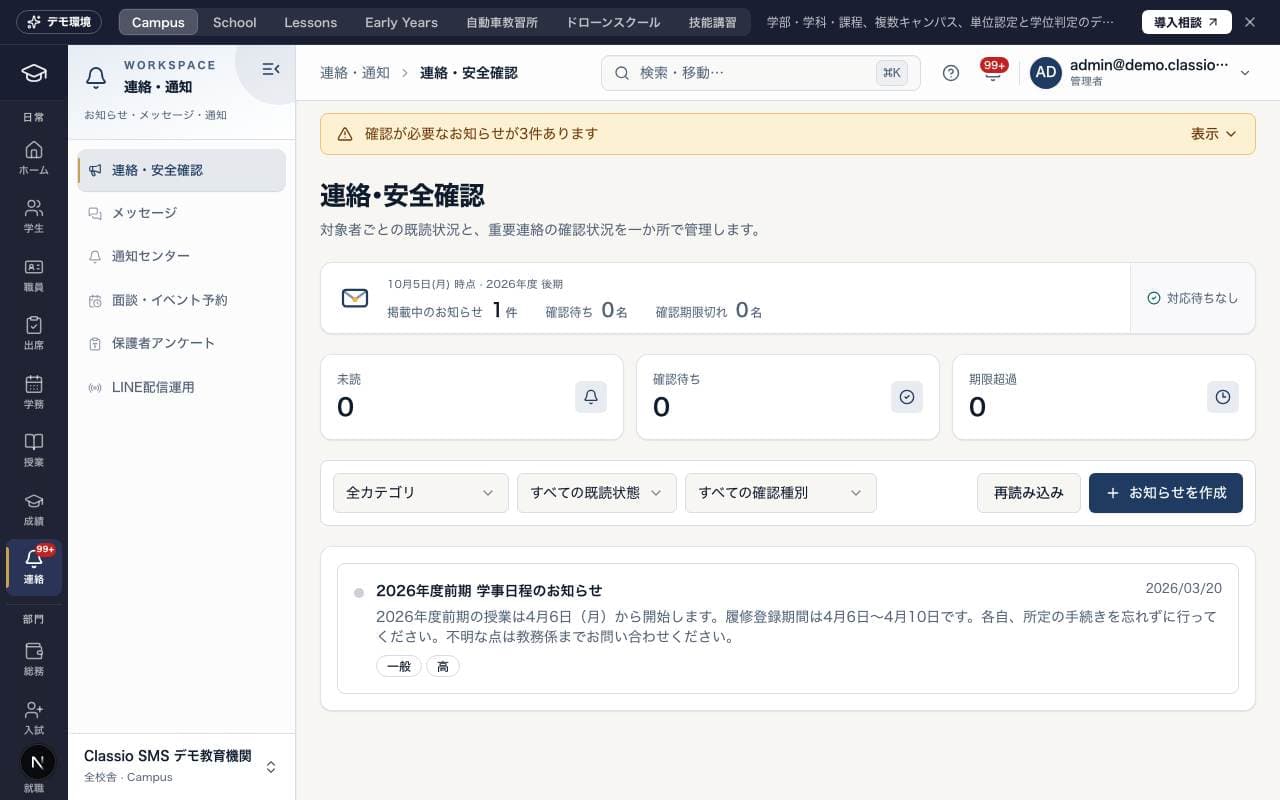Click the 検索・移動 search field
This screenshot has width=1280, height=800.
click(761, 73)
